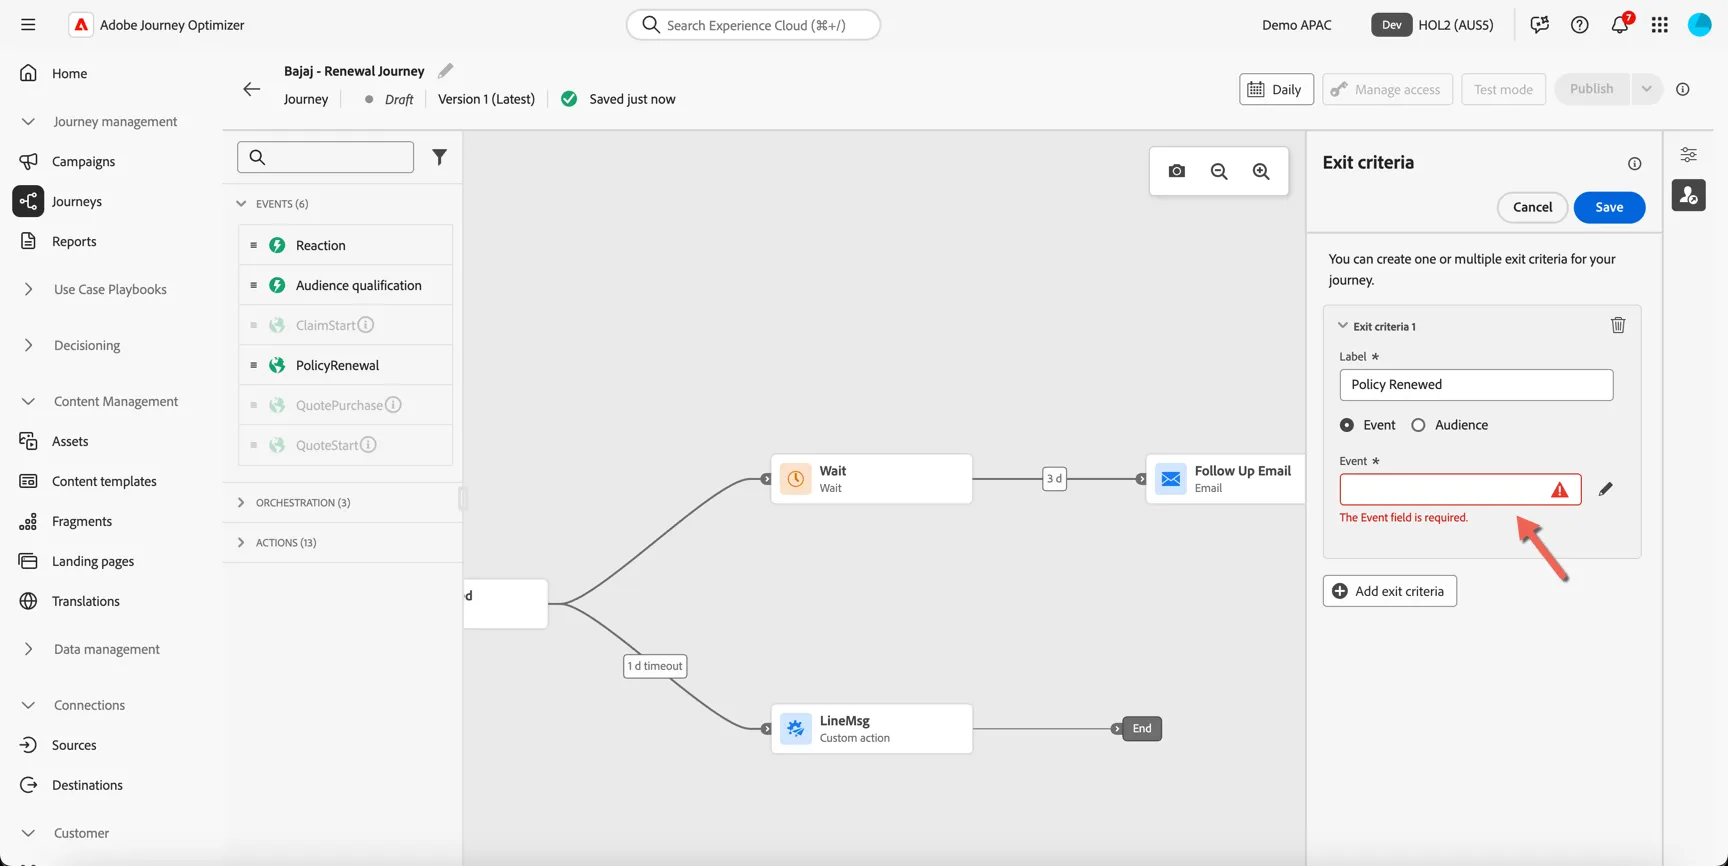Select the Follow Up Email node
The width and height of the screenshot is (1728, 866).
click(1225, 479)
